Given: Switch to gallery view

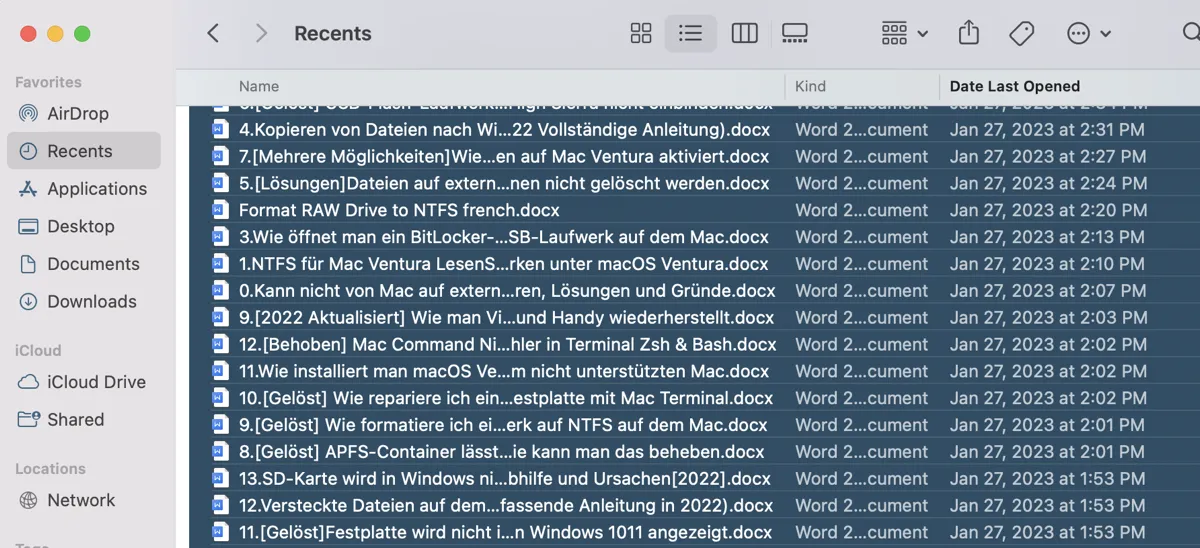Looking at the screenshot, I should [x=794, y=33].
